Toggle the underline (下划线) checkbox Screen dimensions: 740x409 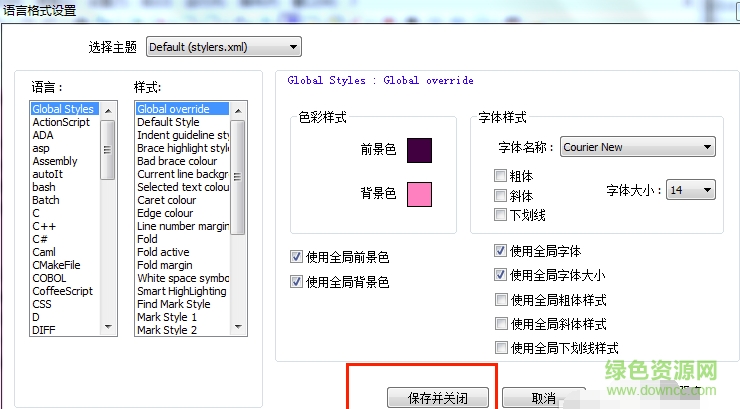pyautogui.click(x=501, y=215)
